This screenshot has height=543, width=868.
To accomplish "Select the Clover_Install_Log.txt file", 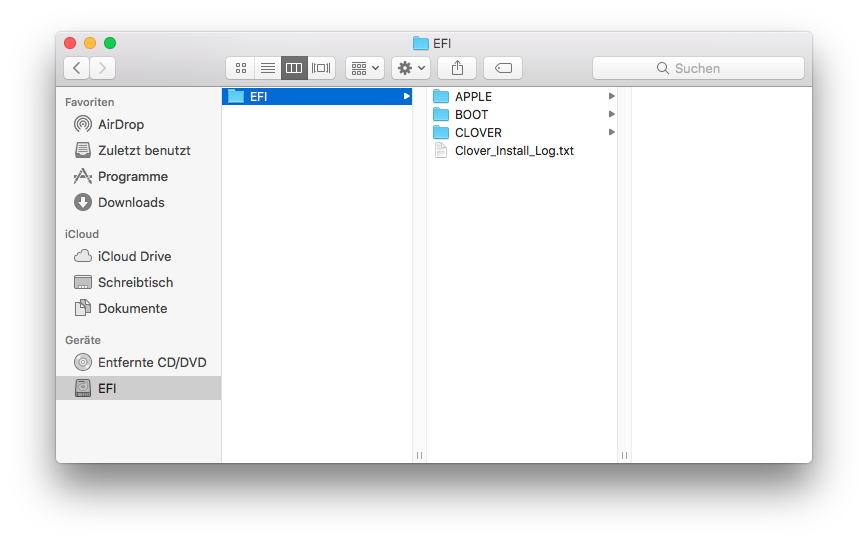I will tap(524, 151).
